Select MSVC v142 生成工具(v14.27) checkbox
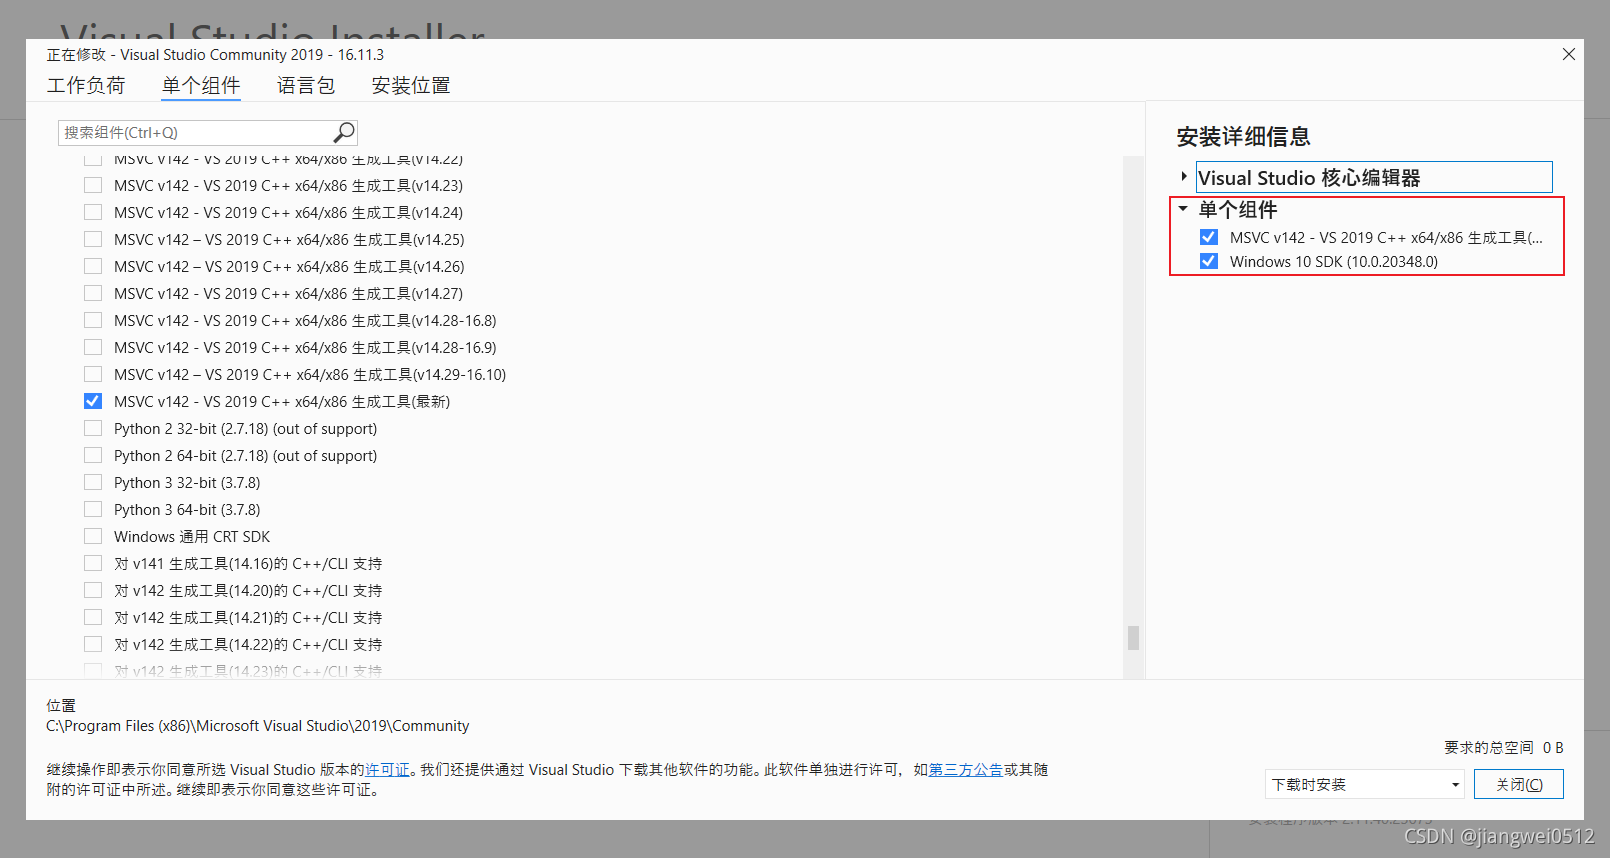Image resolution: width=1610 pixels, height=858 pixels. (x=93, y=293)
